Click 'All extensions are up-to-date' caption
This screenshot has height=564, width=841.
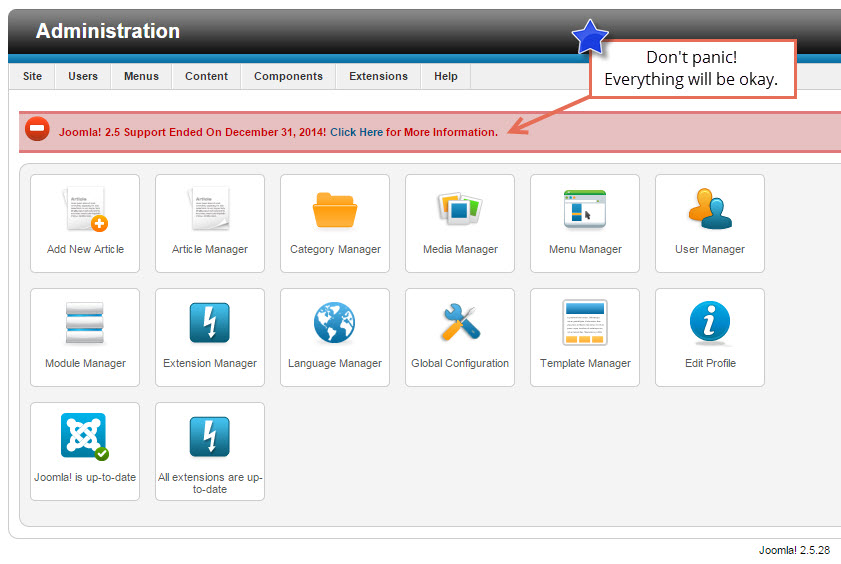(210, 483)
